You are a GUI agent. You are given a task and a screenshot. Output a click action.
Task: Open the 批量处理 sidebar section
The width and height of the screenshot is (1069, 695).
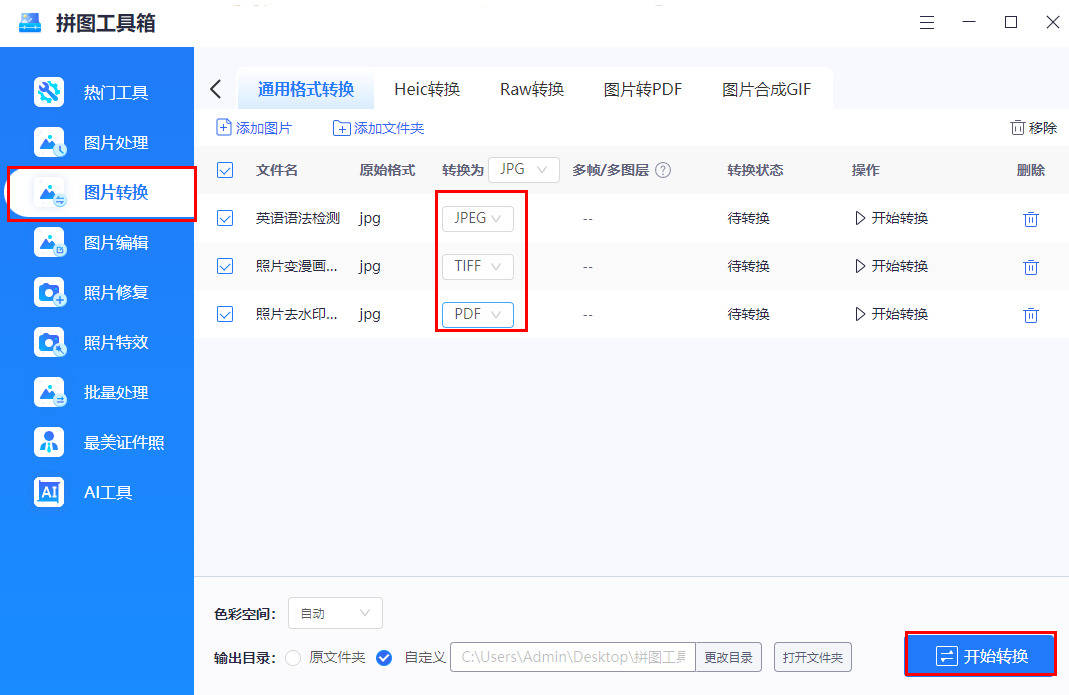pos(95,393)
